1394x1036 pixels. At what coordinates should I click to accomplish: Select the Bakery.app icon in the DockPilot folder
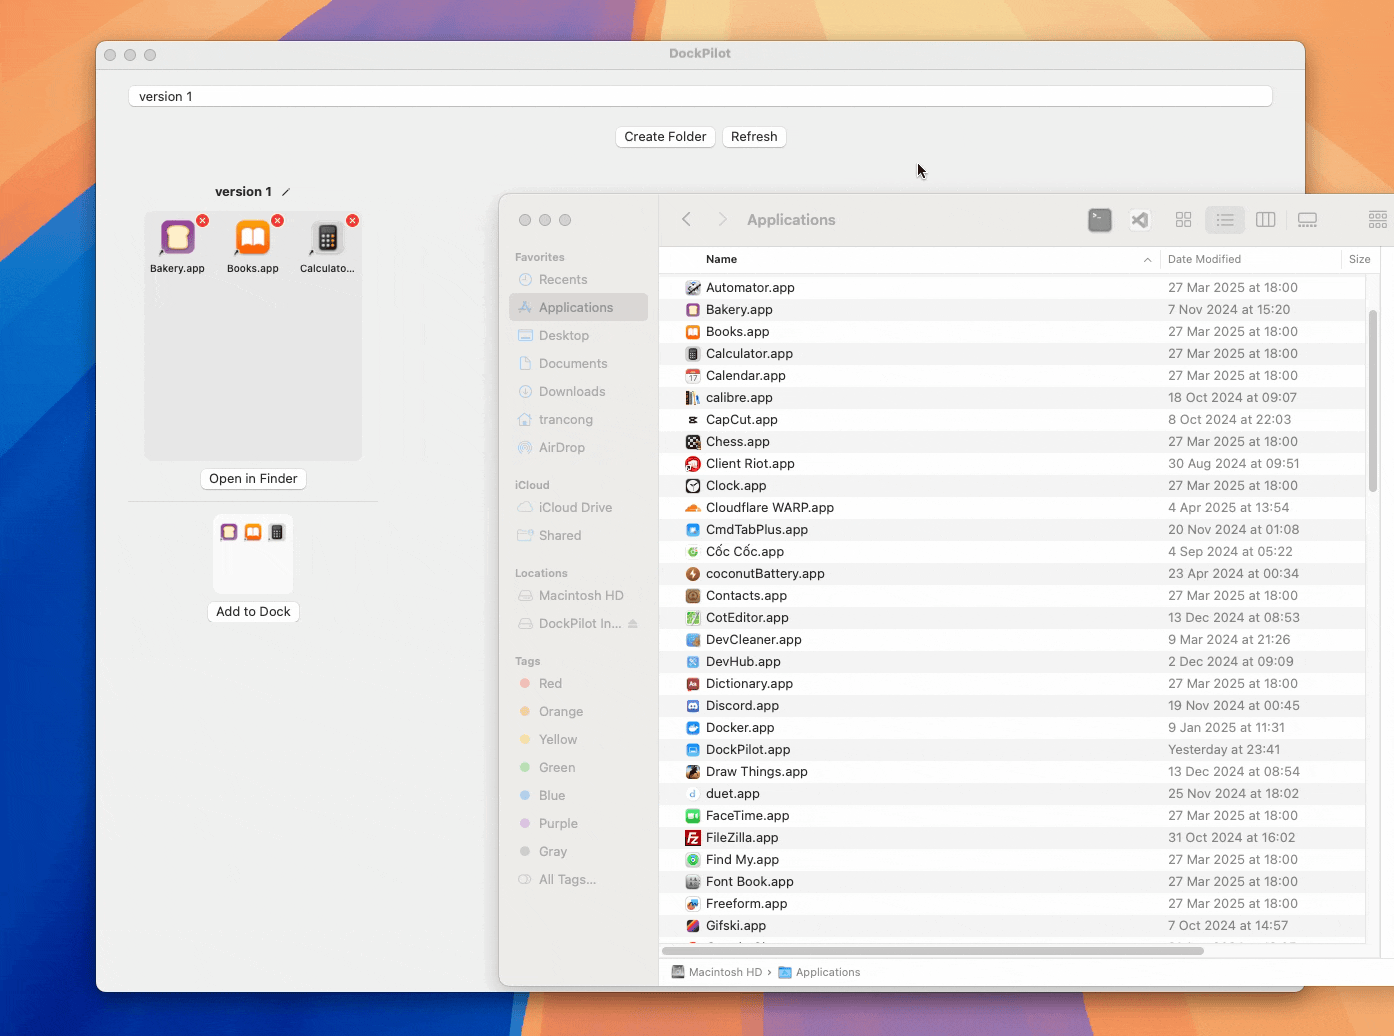pyautogui.click(x=178, y=238)
